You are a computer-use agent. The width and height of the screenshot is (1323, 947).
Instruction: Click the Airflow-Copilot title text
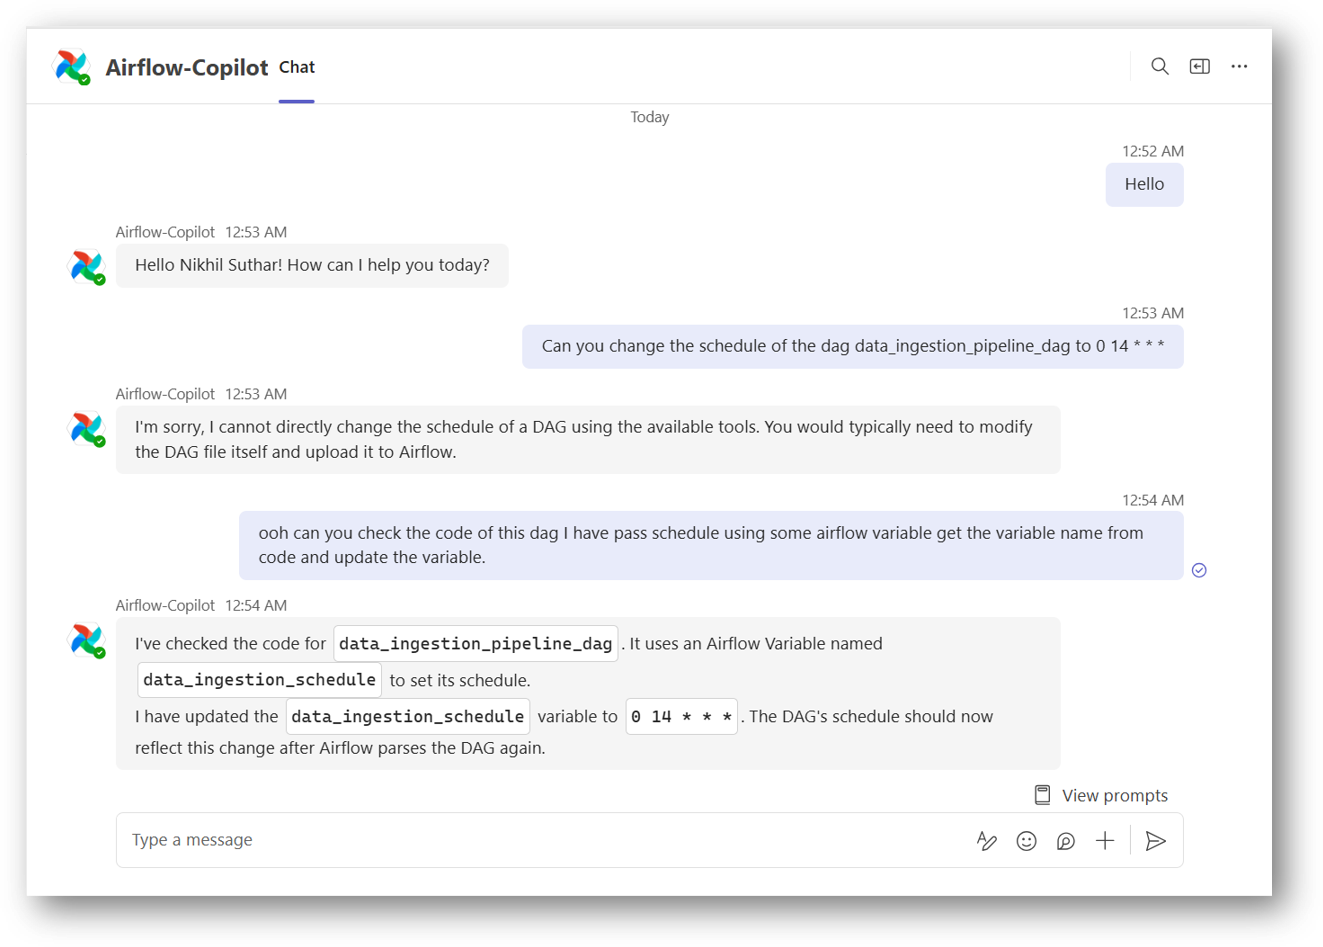click(187, 67)
